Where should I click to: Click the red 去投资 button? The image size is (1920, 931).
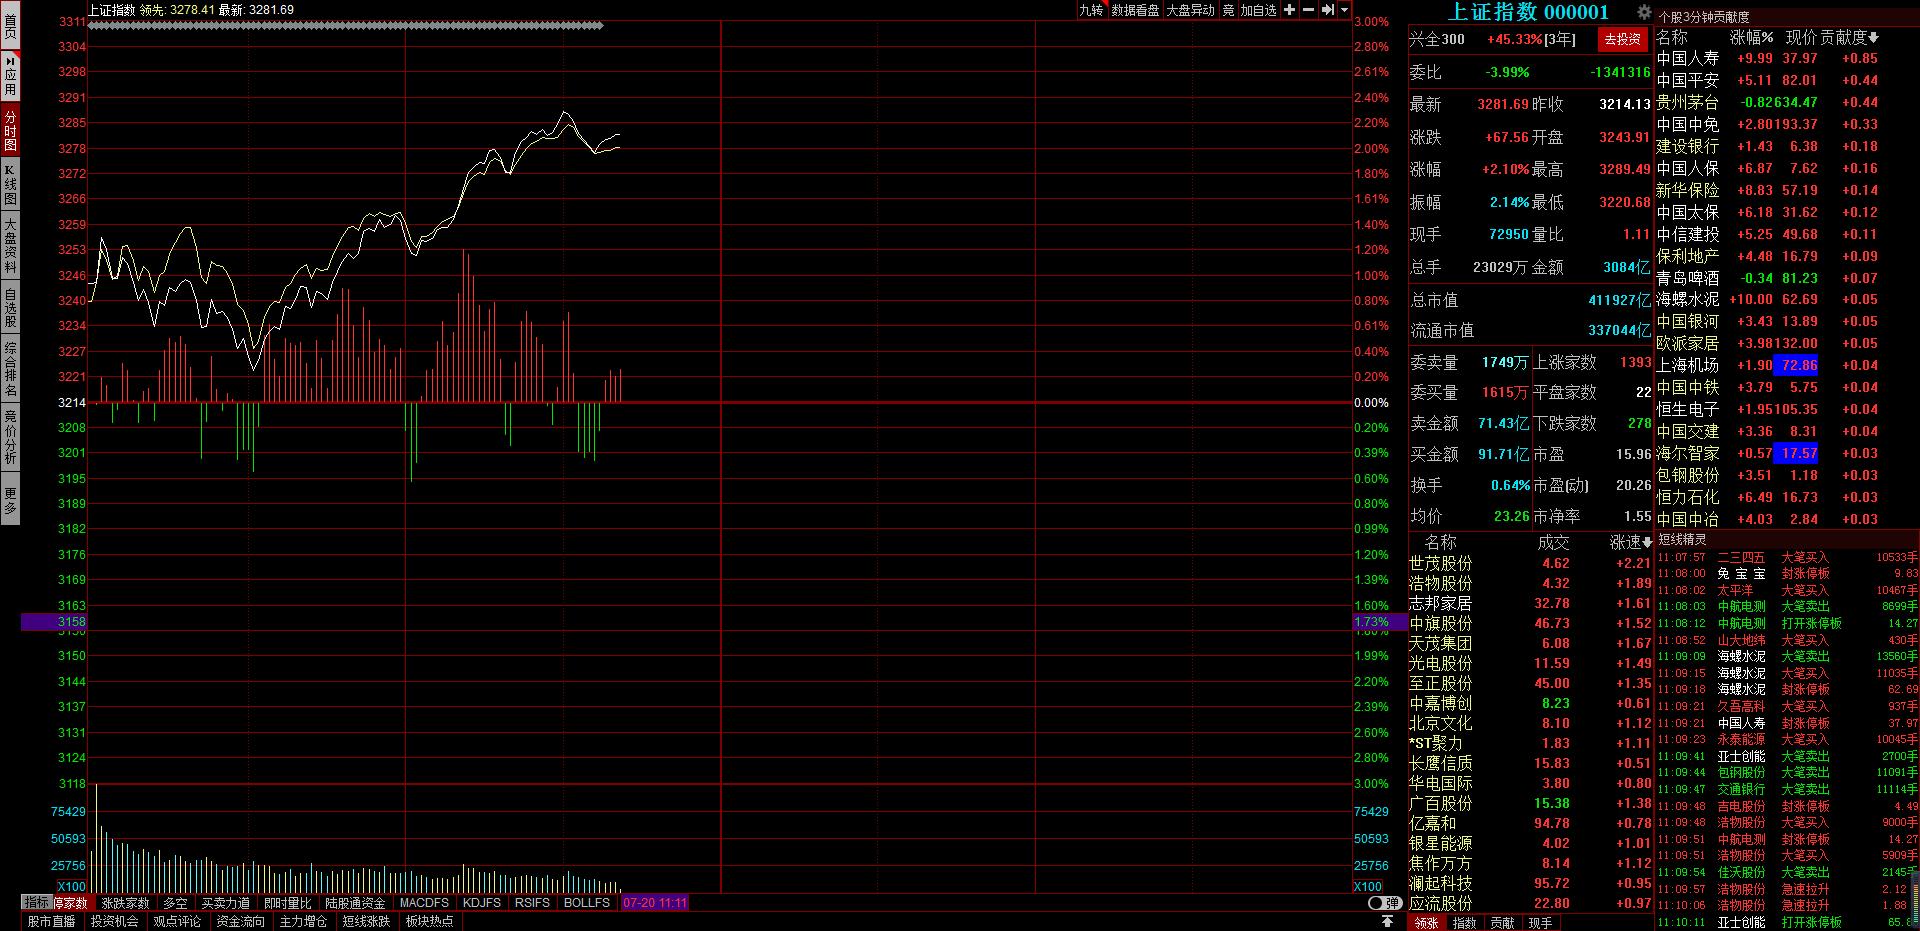[1622, 40]
